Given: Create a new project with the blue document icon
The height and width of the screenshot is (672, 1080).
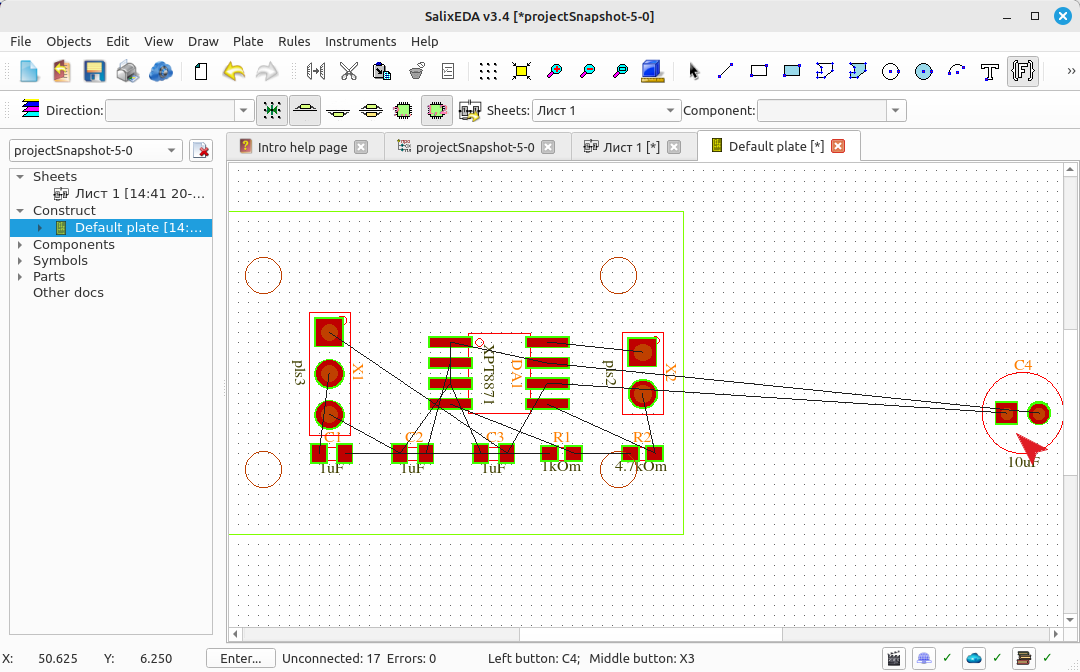Looking at the screenshot, I should (29, 71).
